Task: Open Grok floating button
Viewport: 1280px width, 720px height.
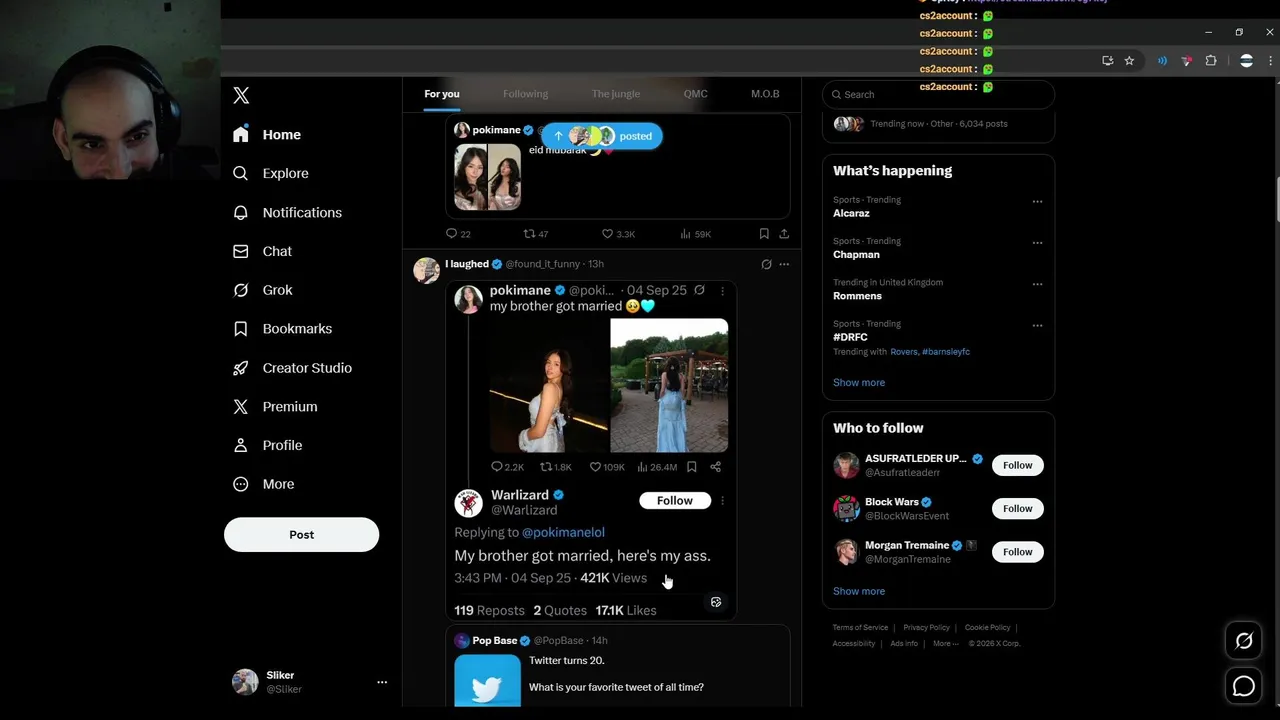Action: 1244,641
